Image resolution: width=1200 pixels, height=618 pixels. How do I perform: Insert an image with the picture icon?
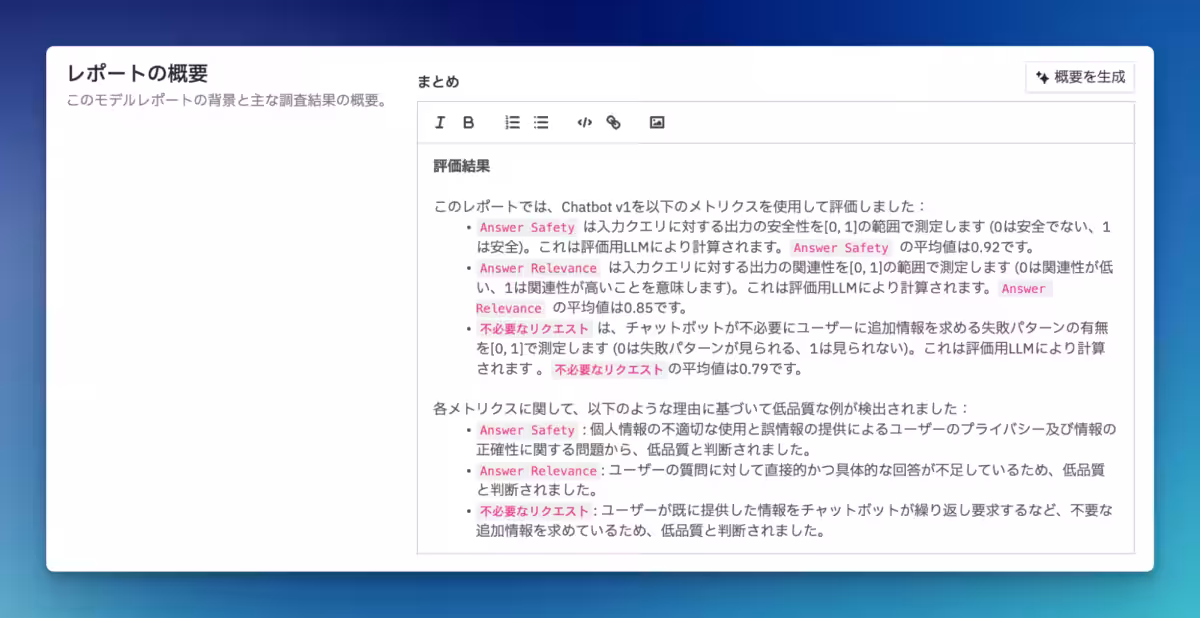(x=657, y=122)
